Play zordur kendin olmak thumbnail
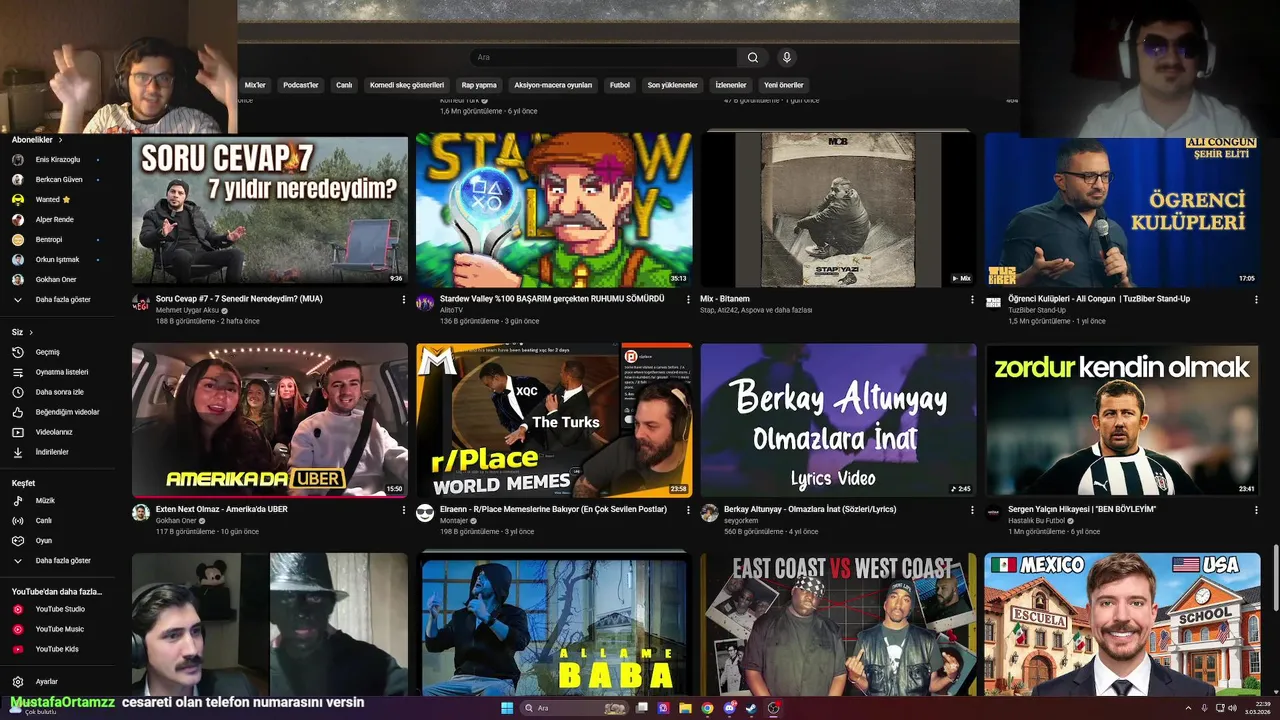Viewport: 1280px width, 720px height. pos(1122,421)
